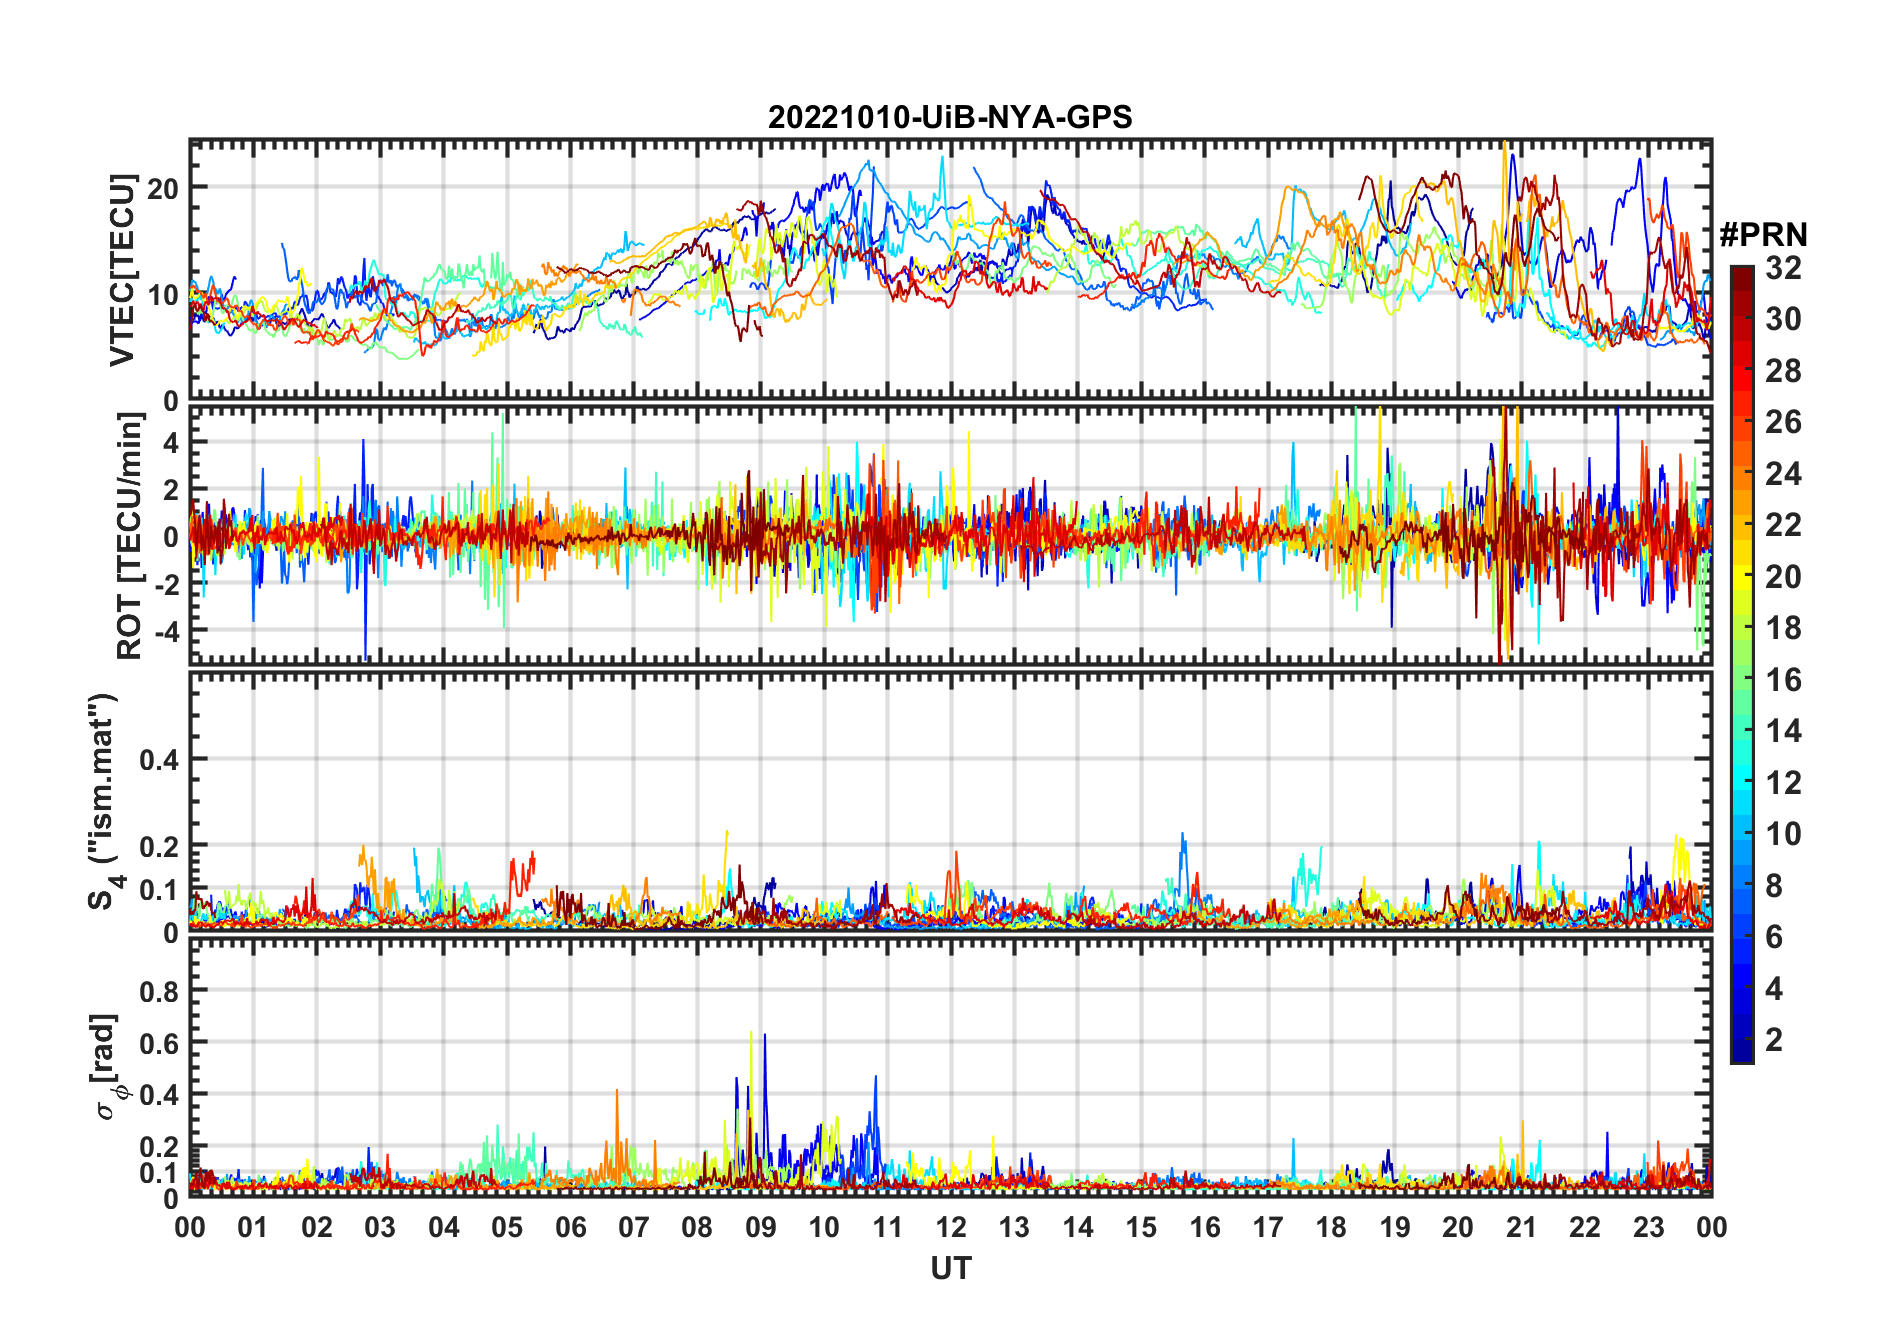The width and height of the screenshot is (1902, 1330).
Task: Click colorbar tick label 30
Action: 1783,318
